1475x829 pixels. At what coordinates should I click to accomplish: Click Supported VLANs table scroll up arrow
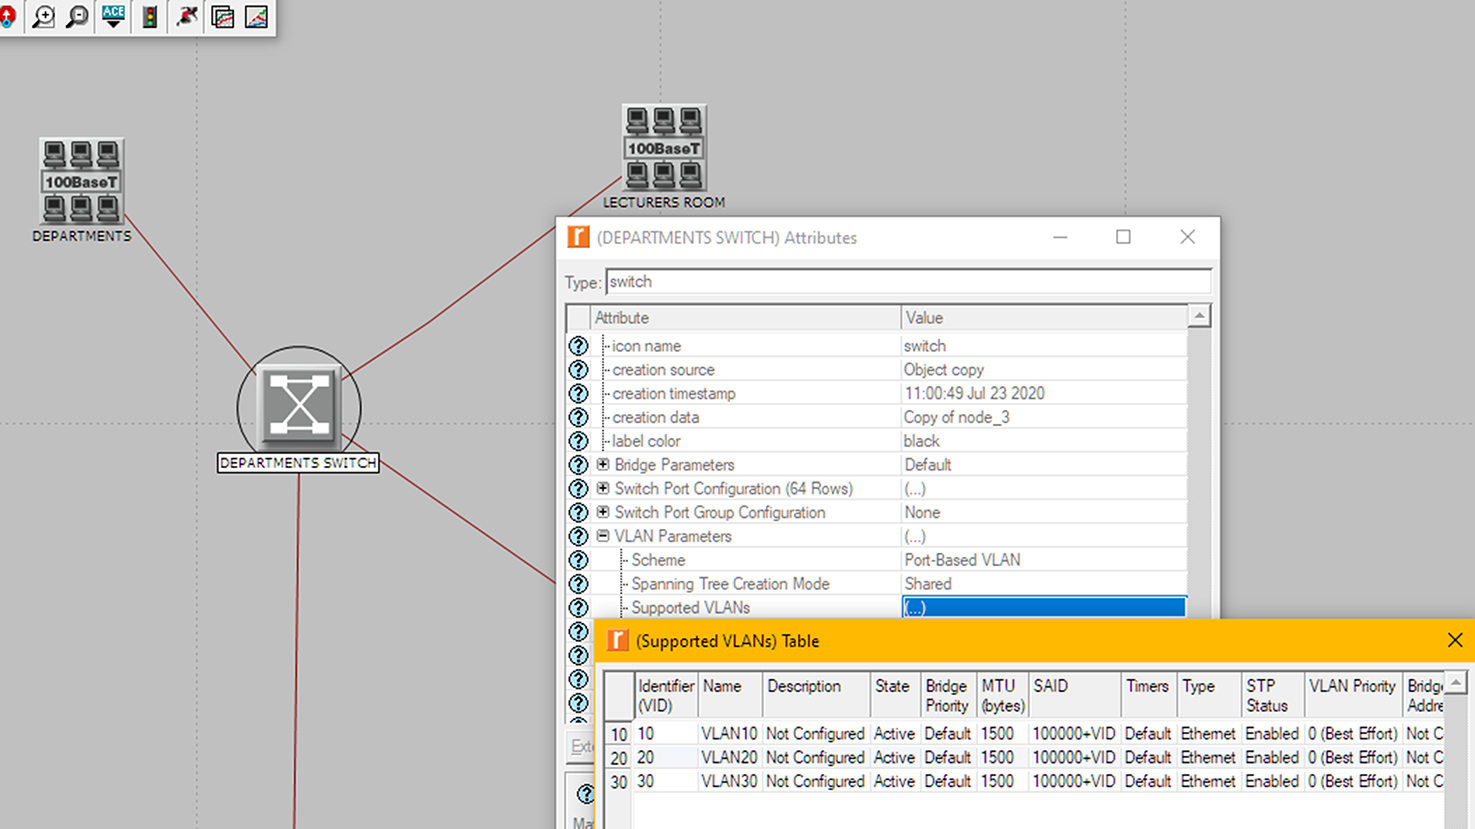1456,683
